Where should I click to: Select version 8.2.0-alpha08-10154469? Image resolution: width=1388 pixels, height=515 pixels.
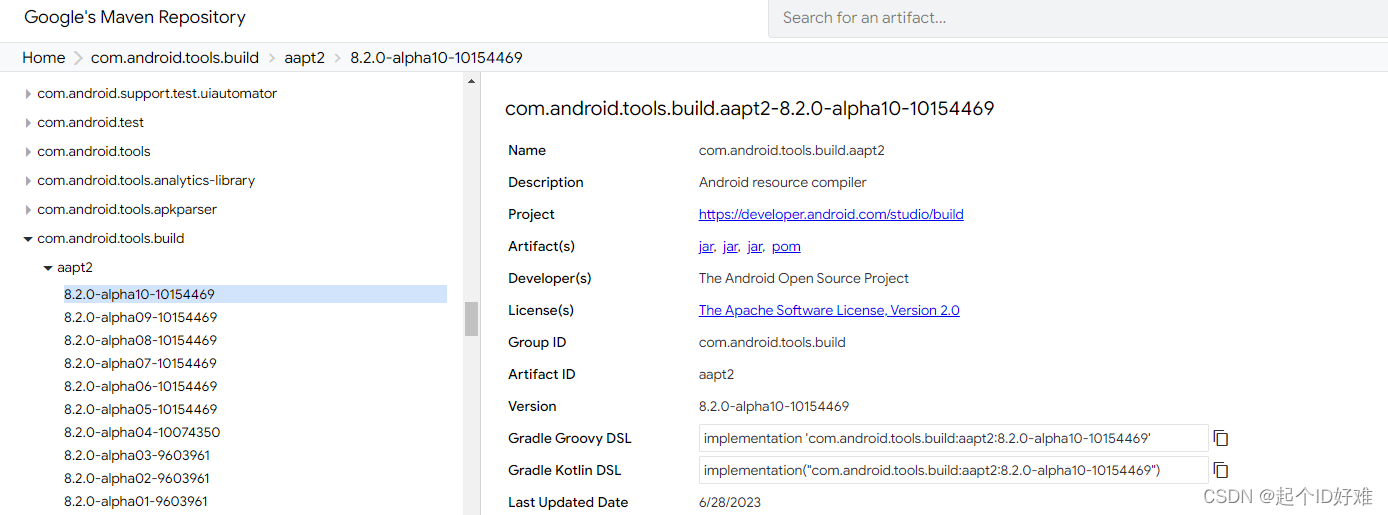[x=140, y=340]
